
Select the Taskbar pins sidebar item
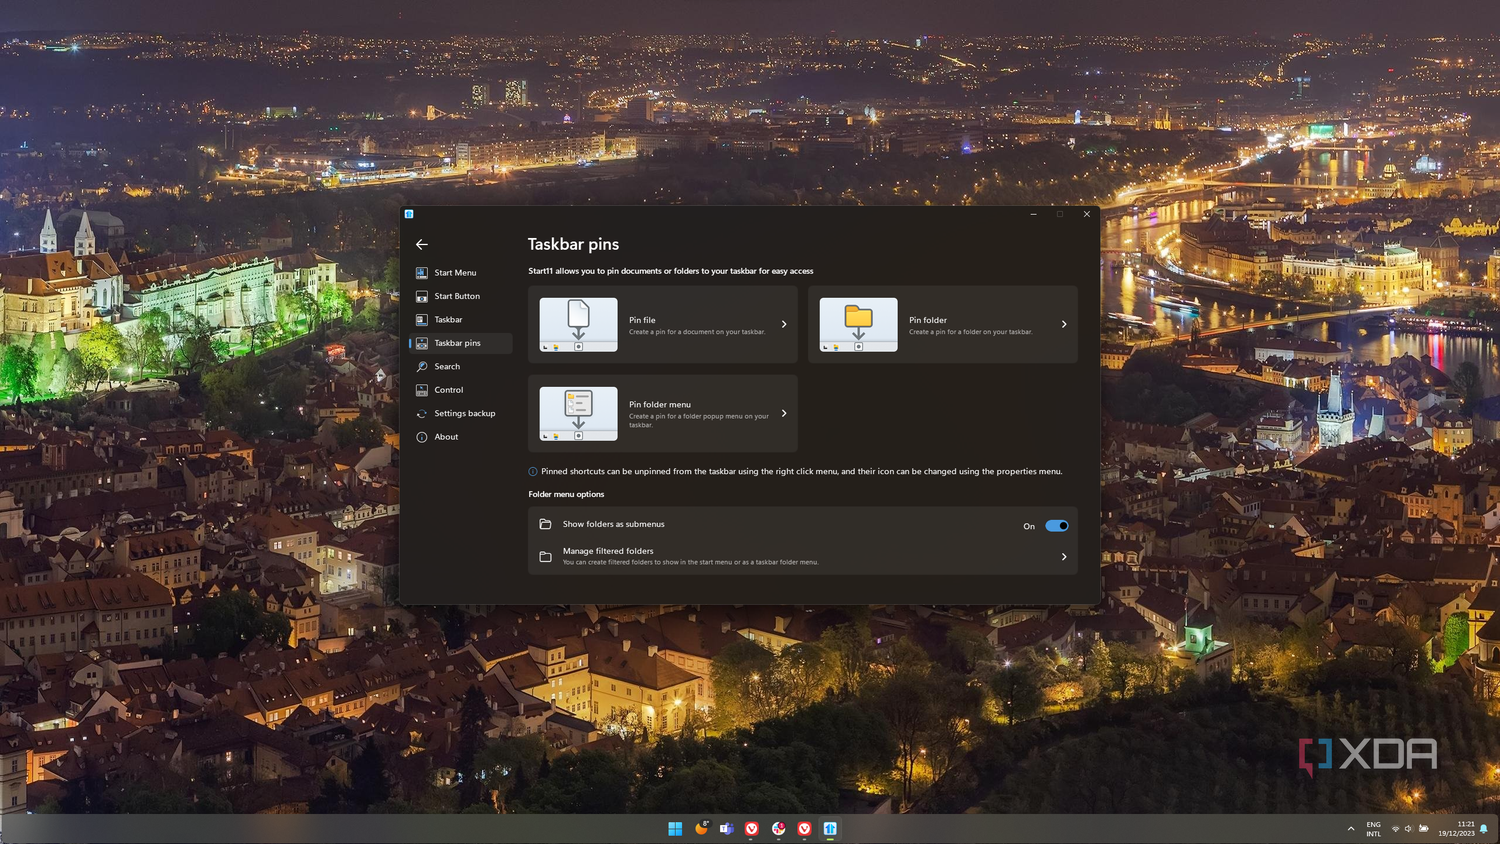[461, 343]
